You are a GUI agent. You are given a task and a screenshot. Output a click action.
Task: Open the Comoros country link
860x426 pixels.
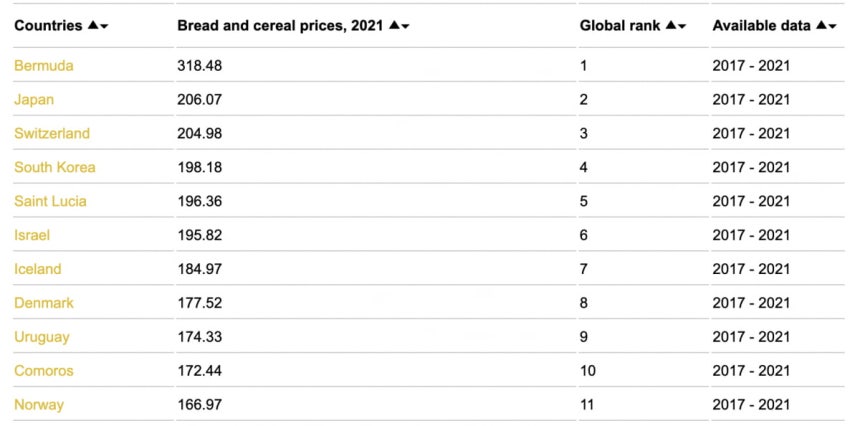44,371
